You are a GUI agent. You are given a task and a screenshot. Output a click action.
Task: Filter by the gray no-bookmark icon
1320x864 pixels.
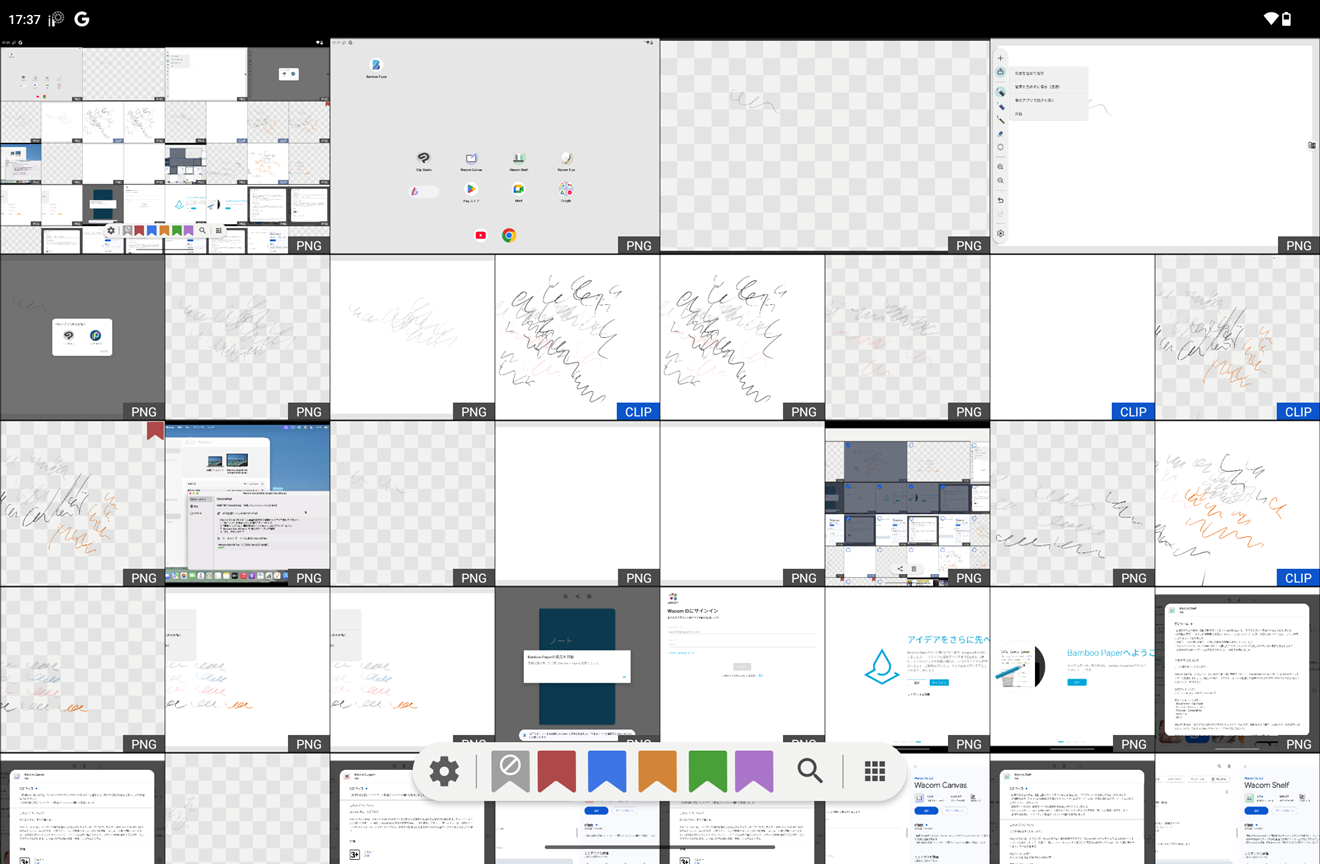tap(510, 771)
